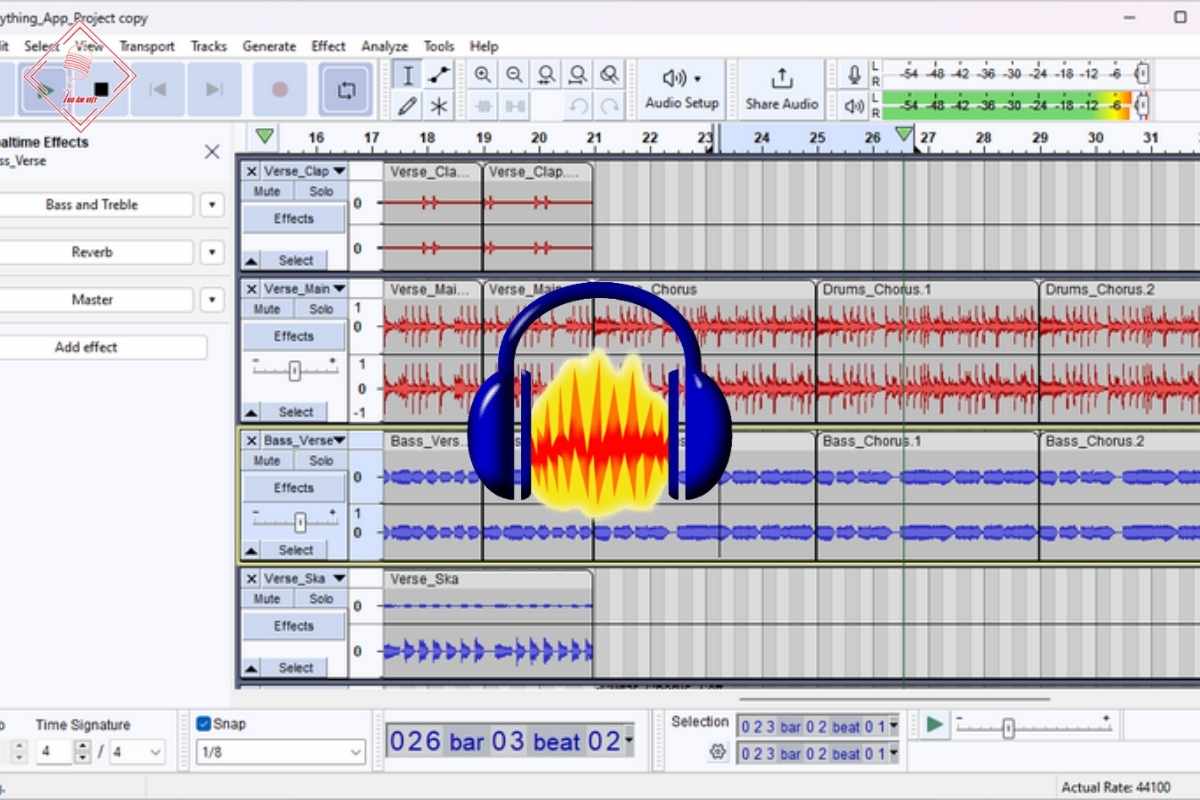The height and width of the screenshot is (800, 1200).
Task: Select the Draw pencil tool
Action: click(407, 105)
